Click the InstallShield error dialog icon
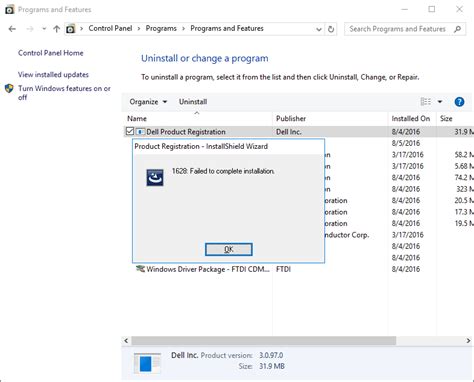The height and width of the screenshot is (382, 474). coord(155,177)
